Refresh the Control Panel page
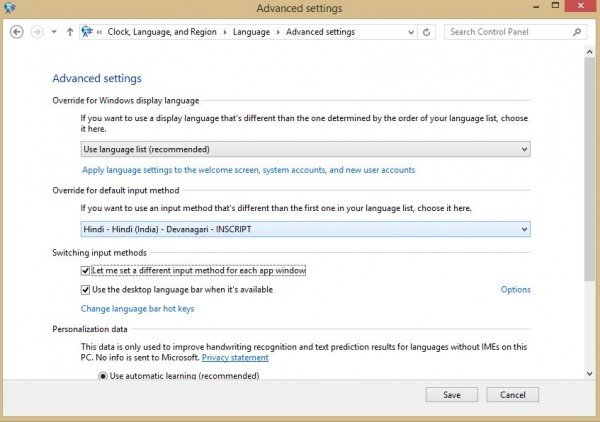The width and height of the screenshot is (600, 422). (x=428, y=32)
